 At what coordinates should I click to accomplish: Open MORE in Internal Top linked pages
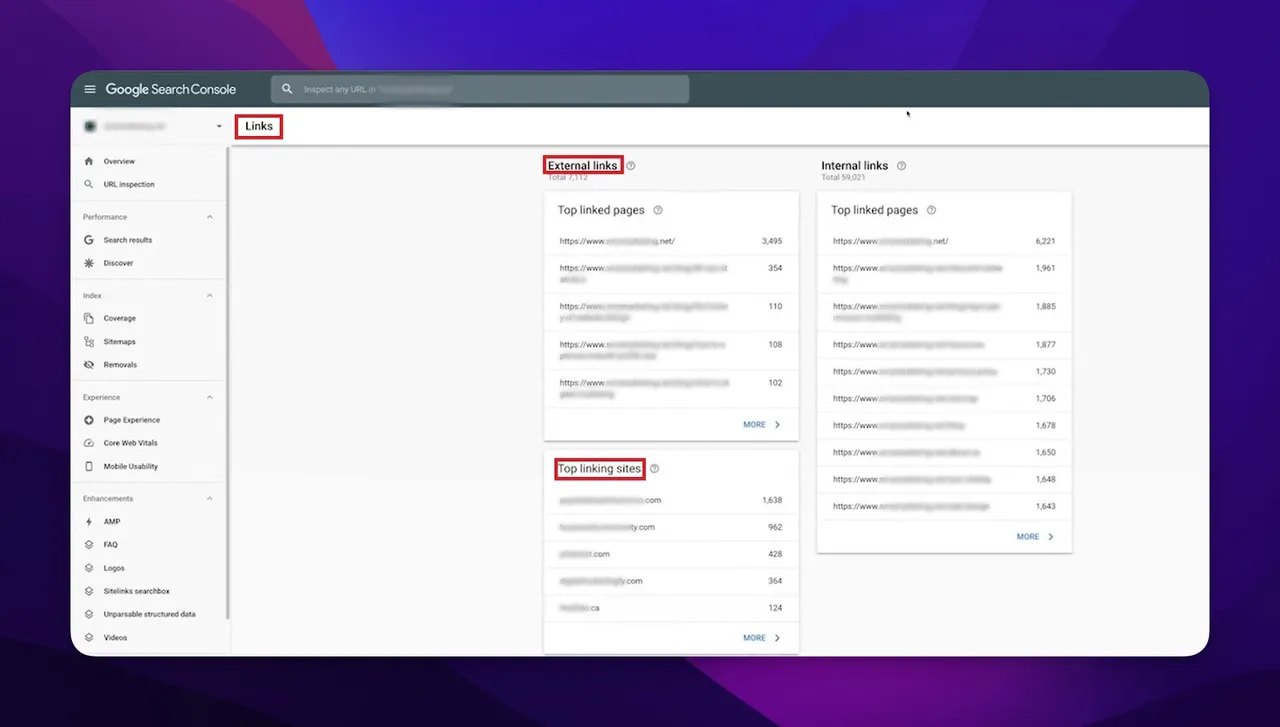coord(1036,537)
